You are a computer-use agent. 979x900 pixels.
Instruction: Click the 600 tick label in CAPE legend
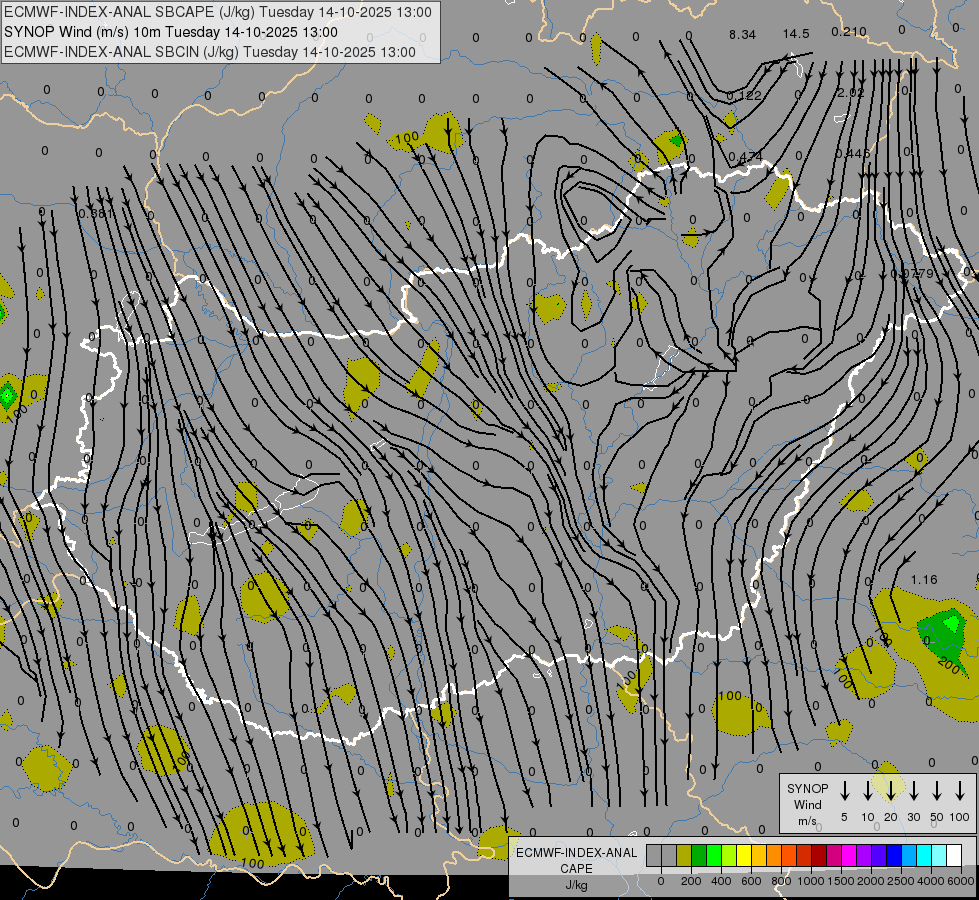click(751, 881)
